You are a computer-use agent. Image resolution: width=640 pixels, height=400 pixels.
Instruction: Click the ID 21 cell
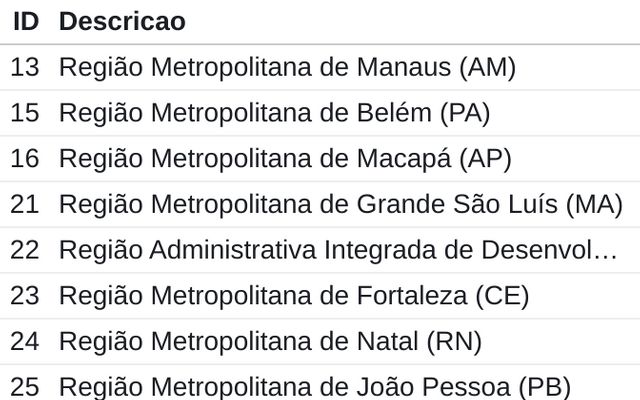tap(25, 204)
